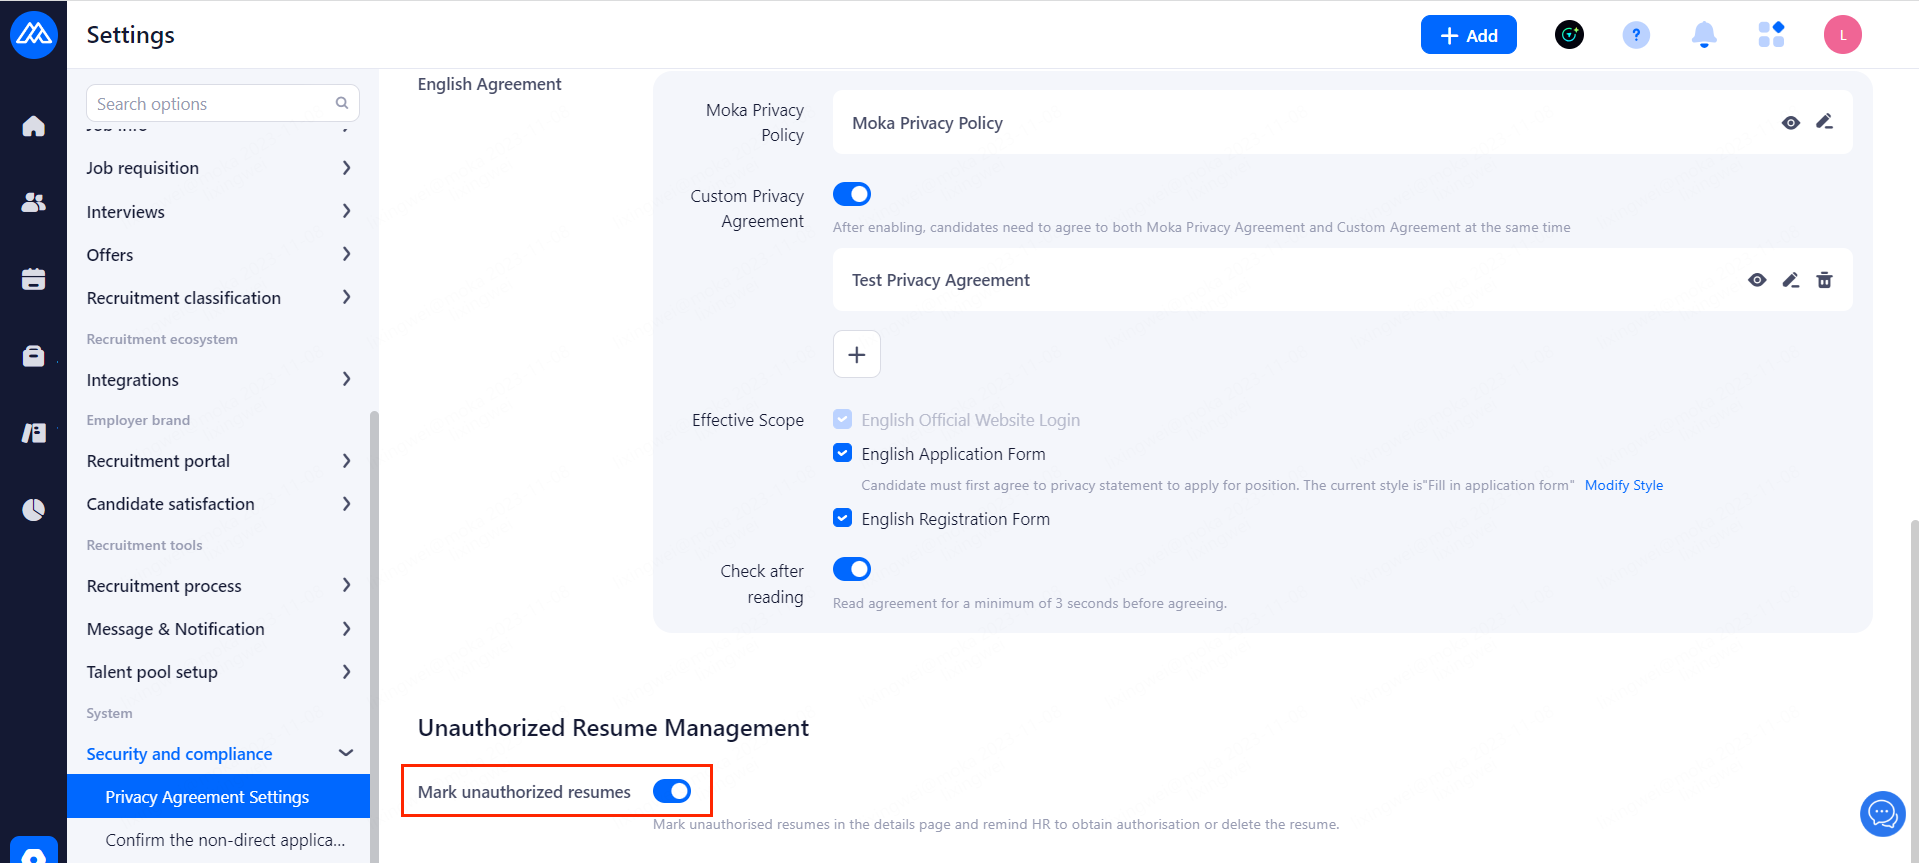Disable the Custom Privacy Agreement toggle

point(852,194)
